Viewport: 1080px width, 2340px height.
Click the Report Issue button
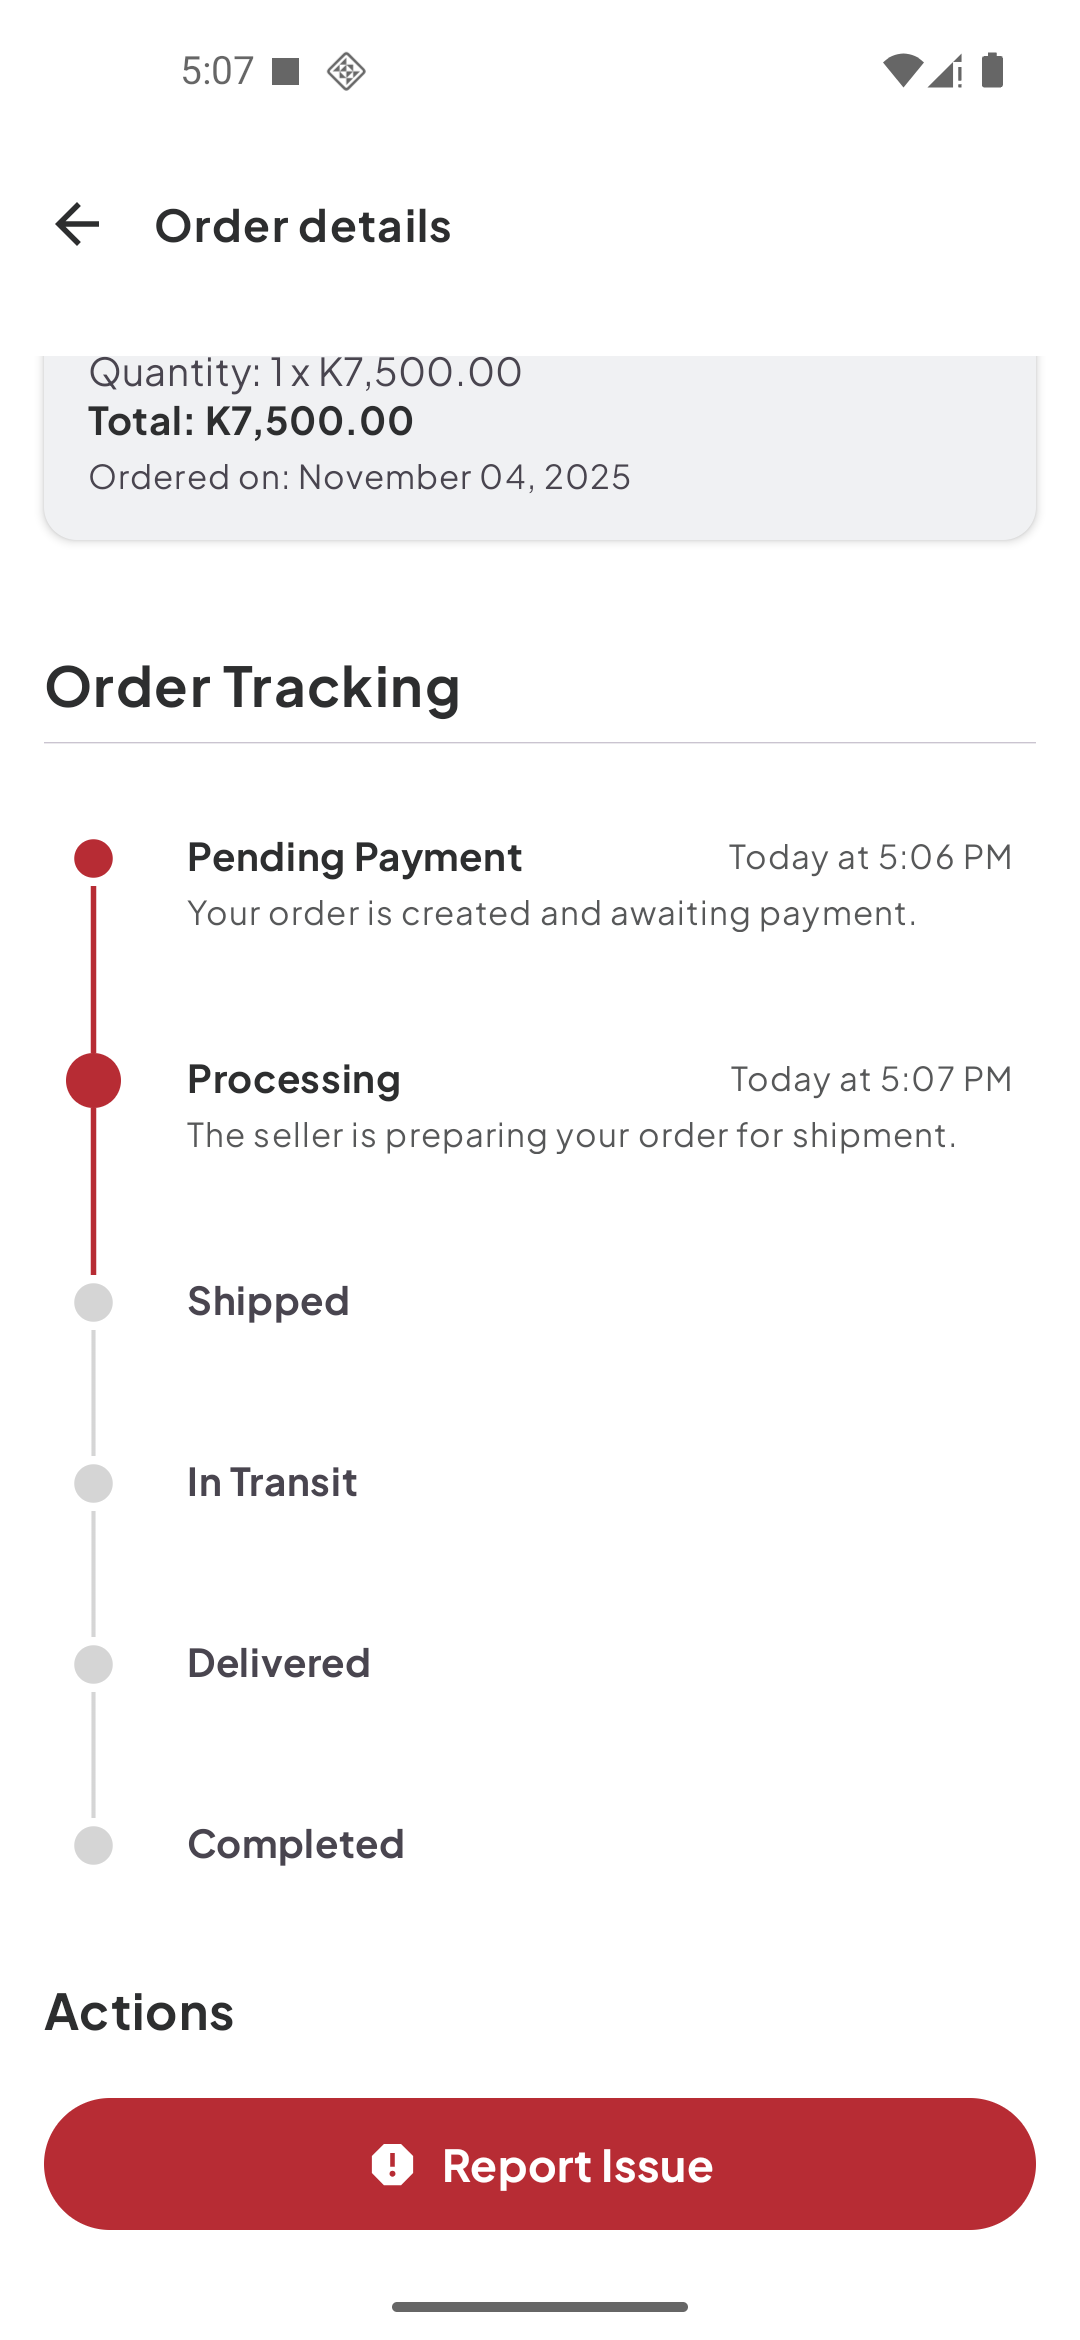click(x=540, y=2164)
